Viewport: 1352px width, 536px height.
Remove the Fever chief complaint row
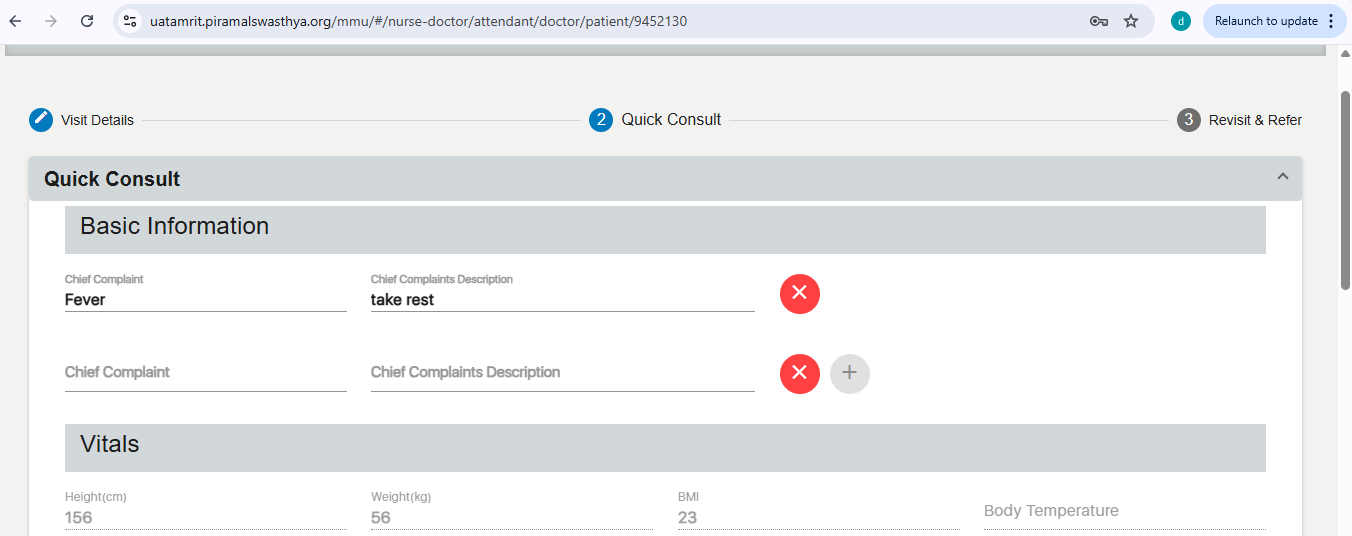800,293
